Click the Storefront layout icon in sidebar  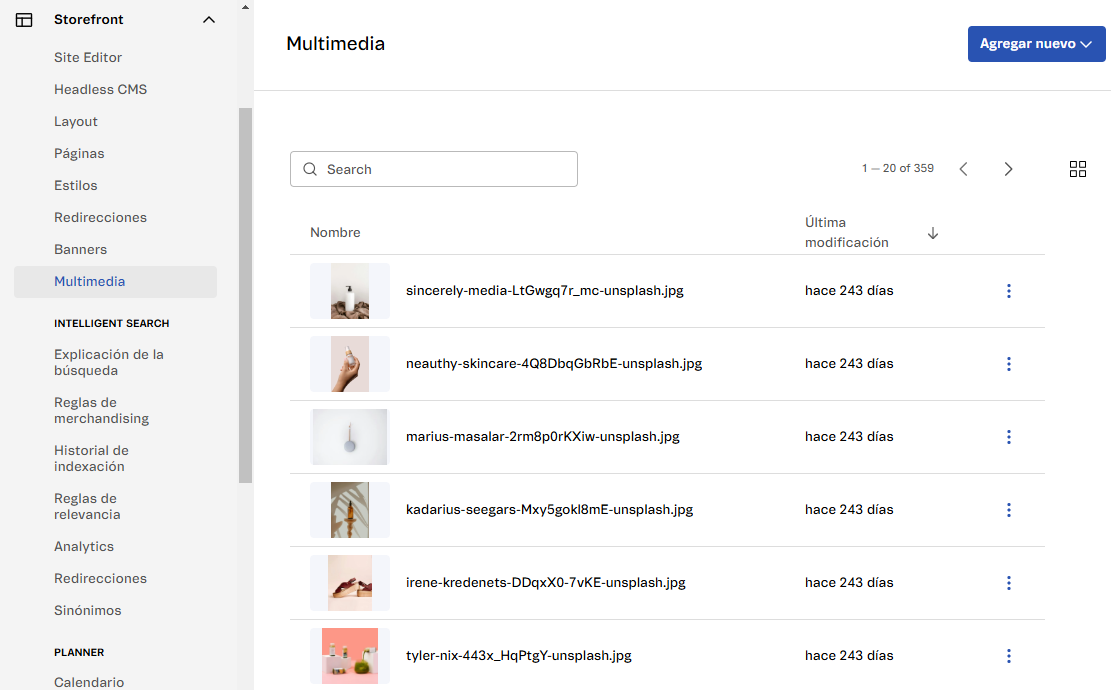coord(24,19)
